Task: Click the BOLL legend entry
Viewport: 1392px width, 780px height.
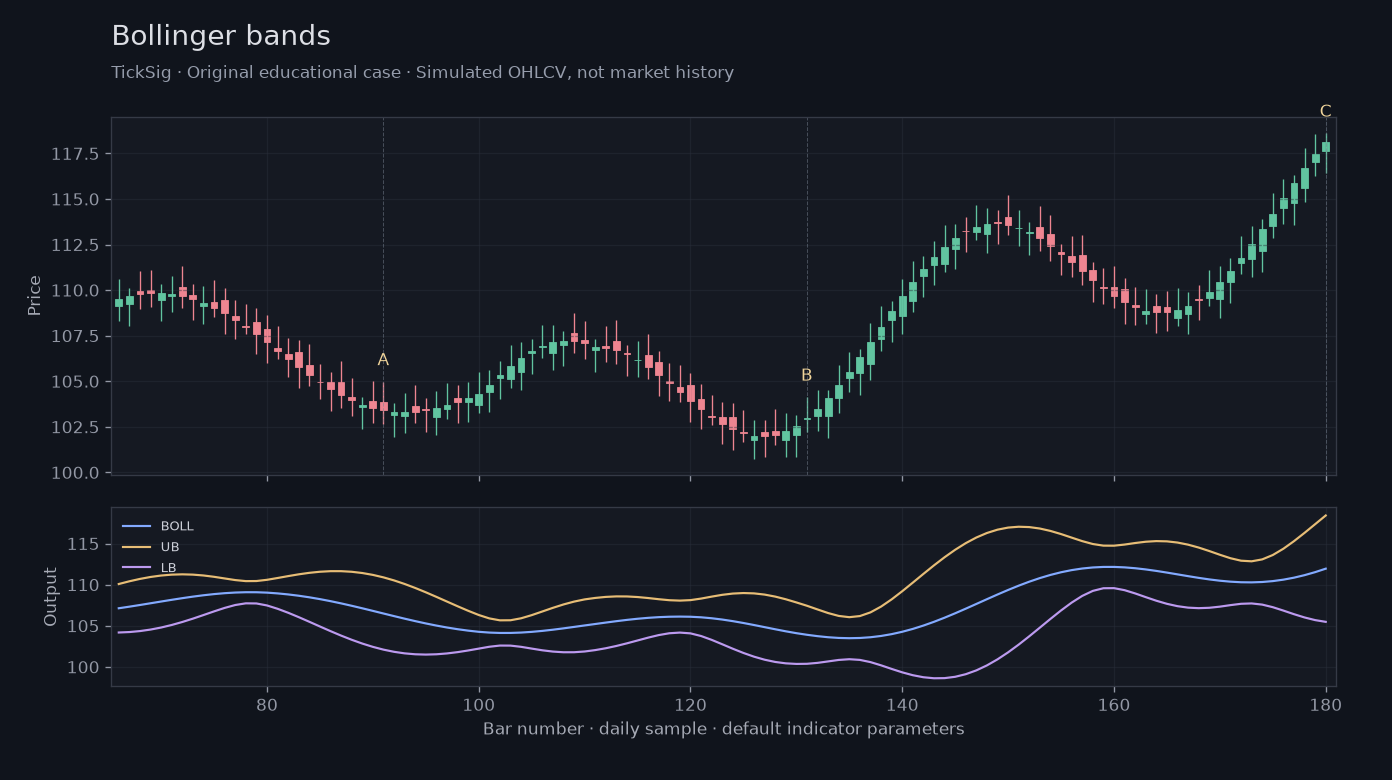Action: (158, 526)
